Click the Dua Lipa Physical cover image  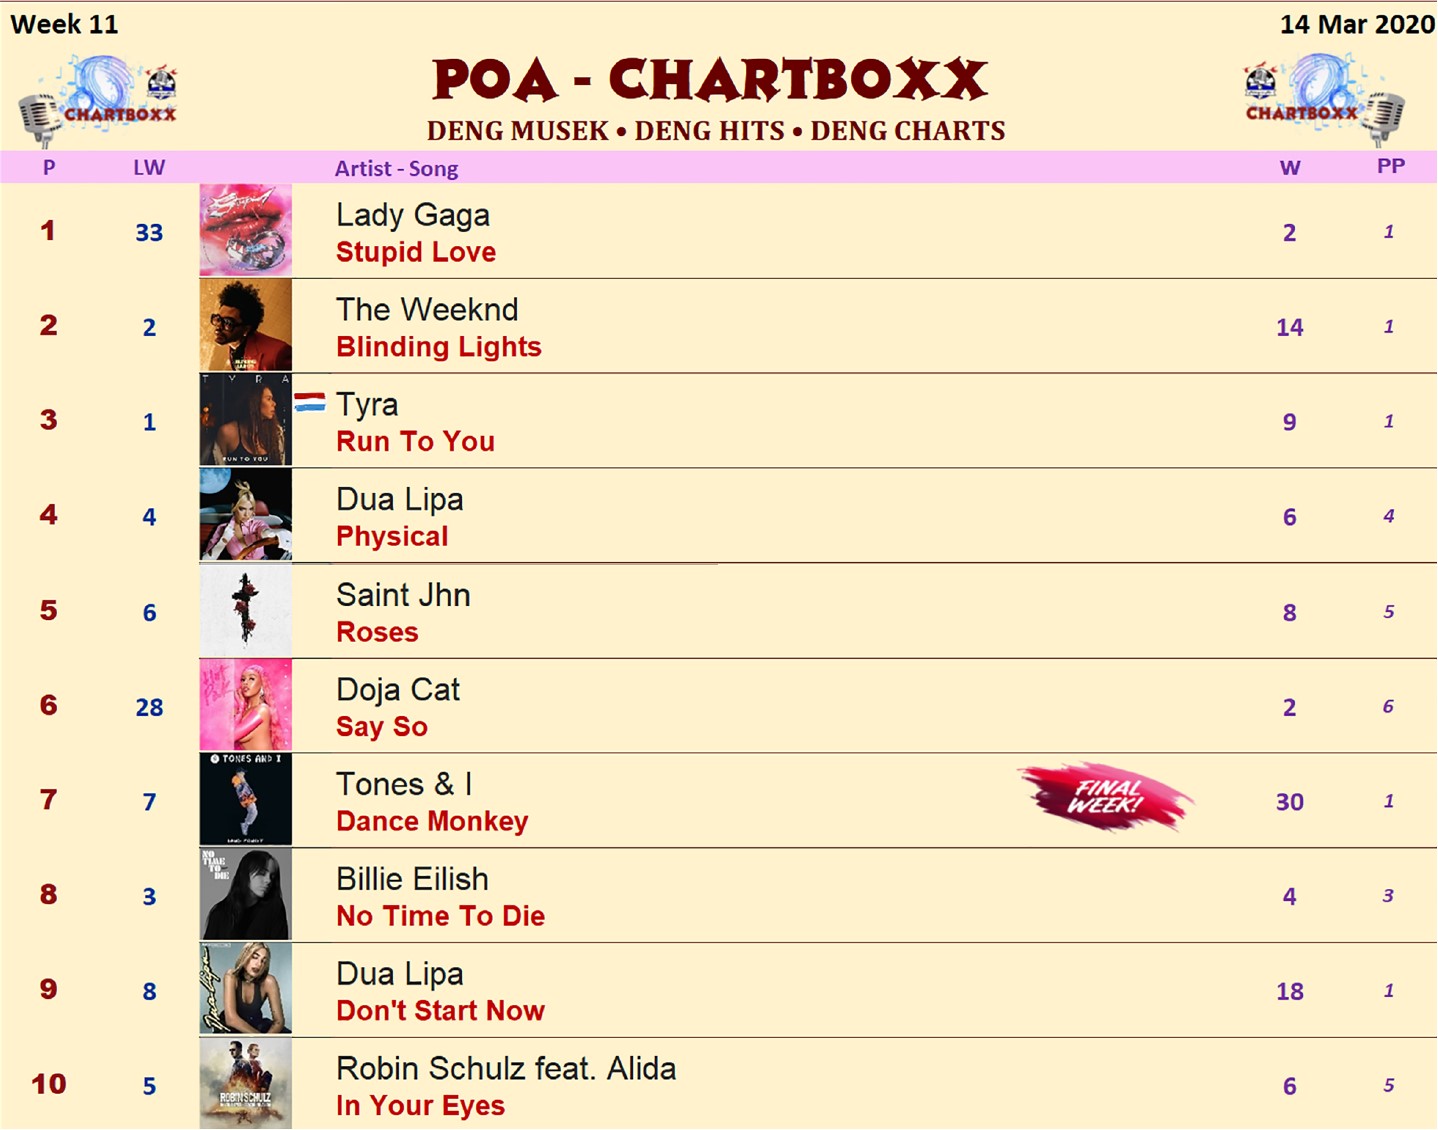pos(246,515)
